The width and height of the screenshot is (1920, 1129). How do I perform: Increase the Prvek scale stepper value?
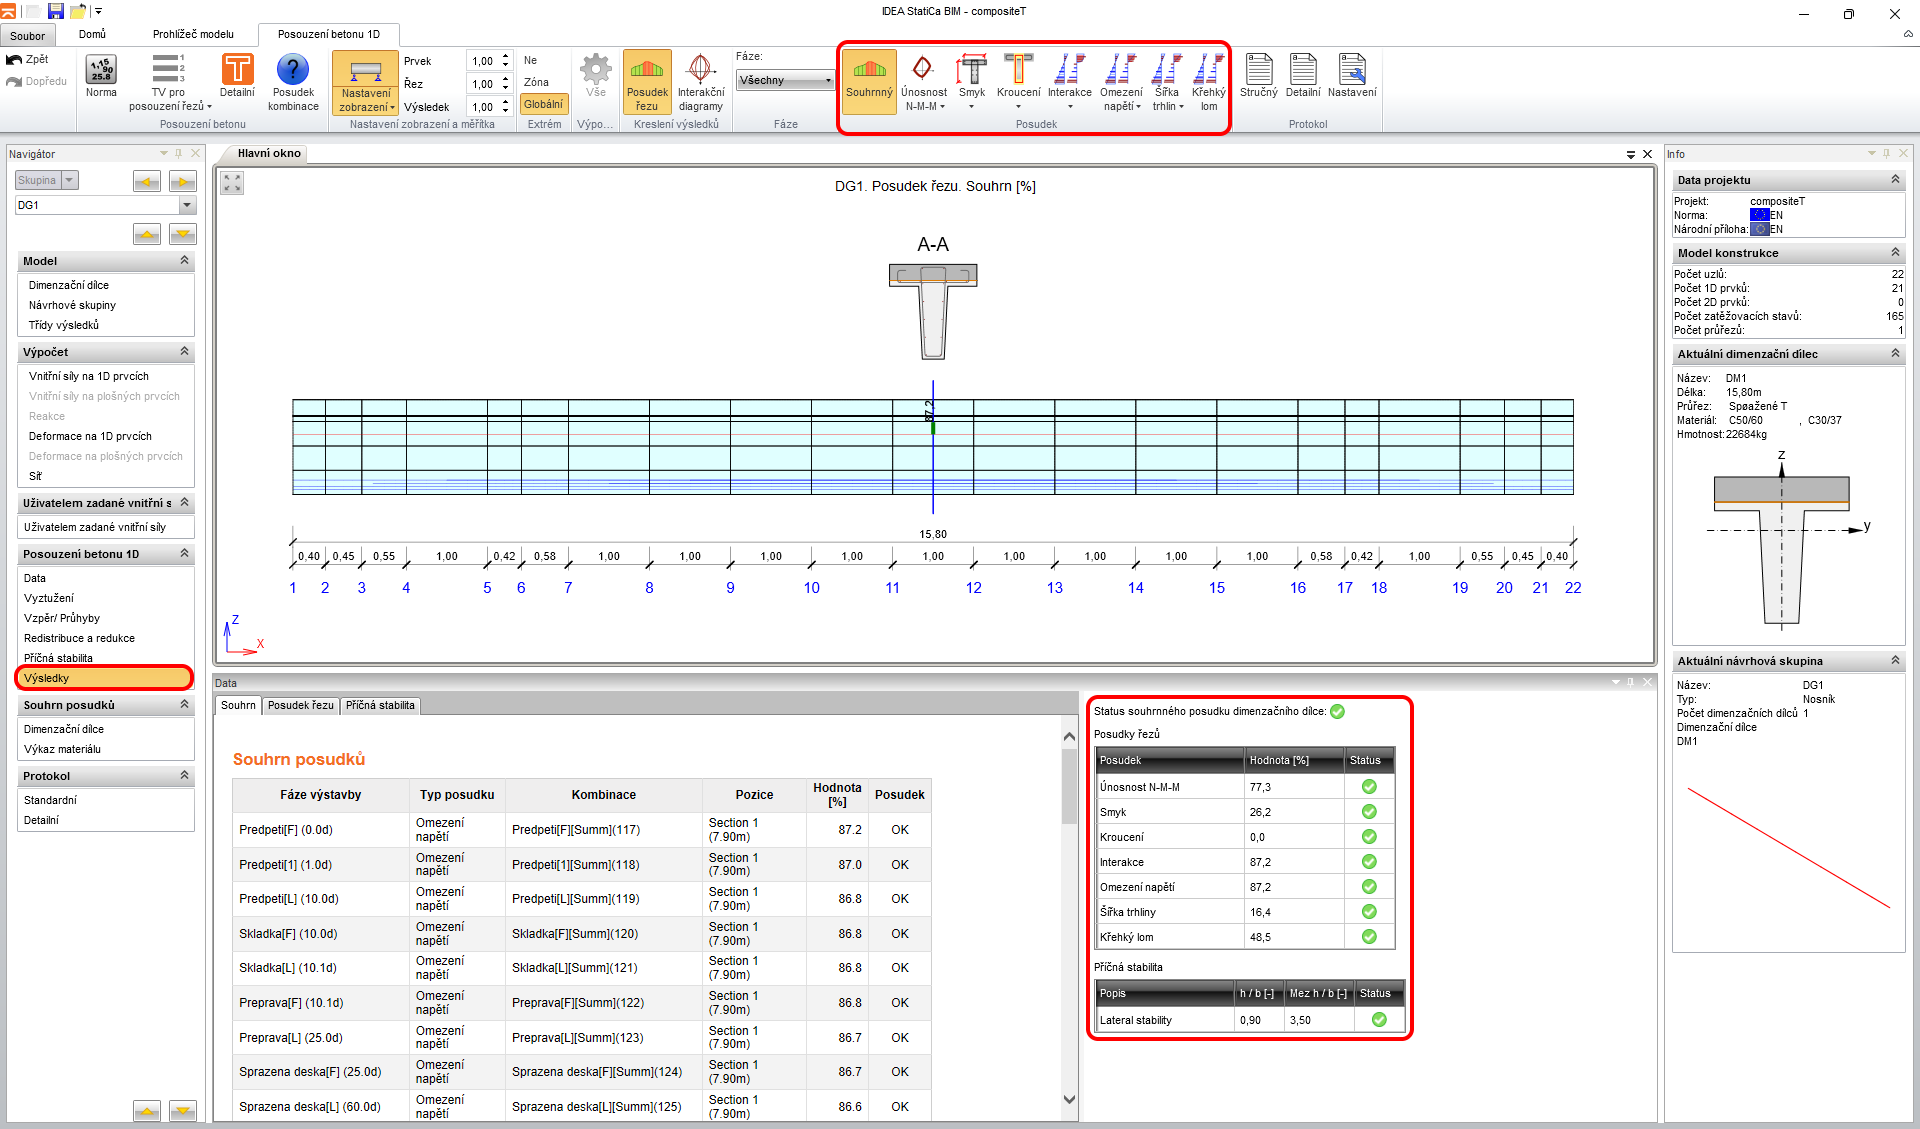506,56
